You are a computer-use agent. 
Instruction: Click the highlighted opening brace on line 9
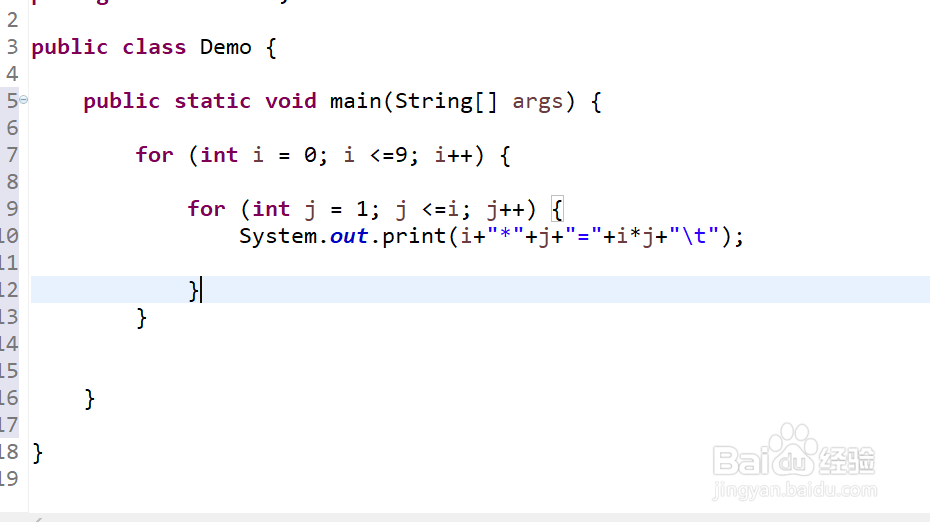pyautogui.click(x=557, y=209)
